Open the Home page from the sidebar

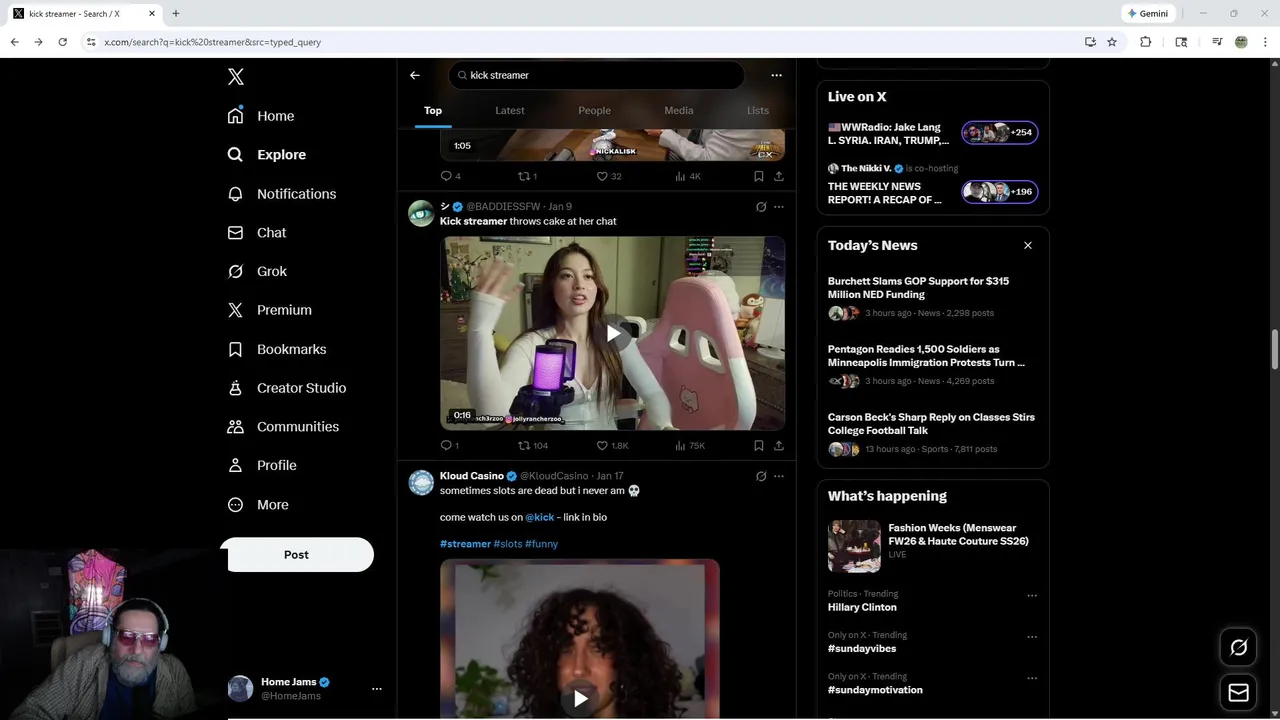(261, 116)
